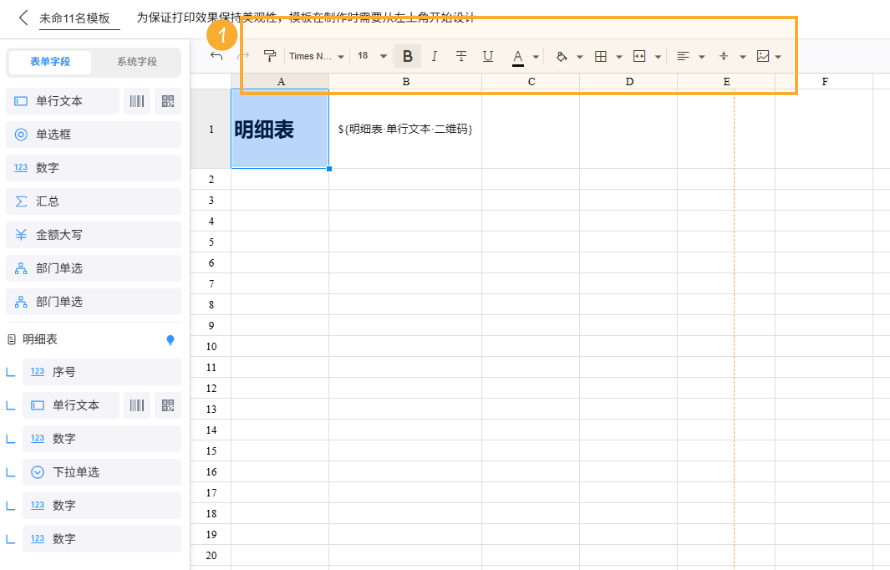The width and height of the screenshot is (890, 570).
Task: Select the top-level 单行文本 field
Action: pyautogui.click(x=62, y=101)
